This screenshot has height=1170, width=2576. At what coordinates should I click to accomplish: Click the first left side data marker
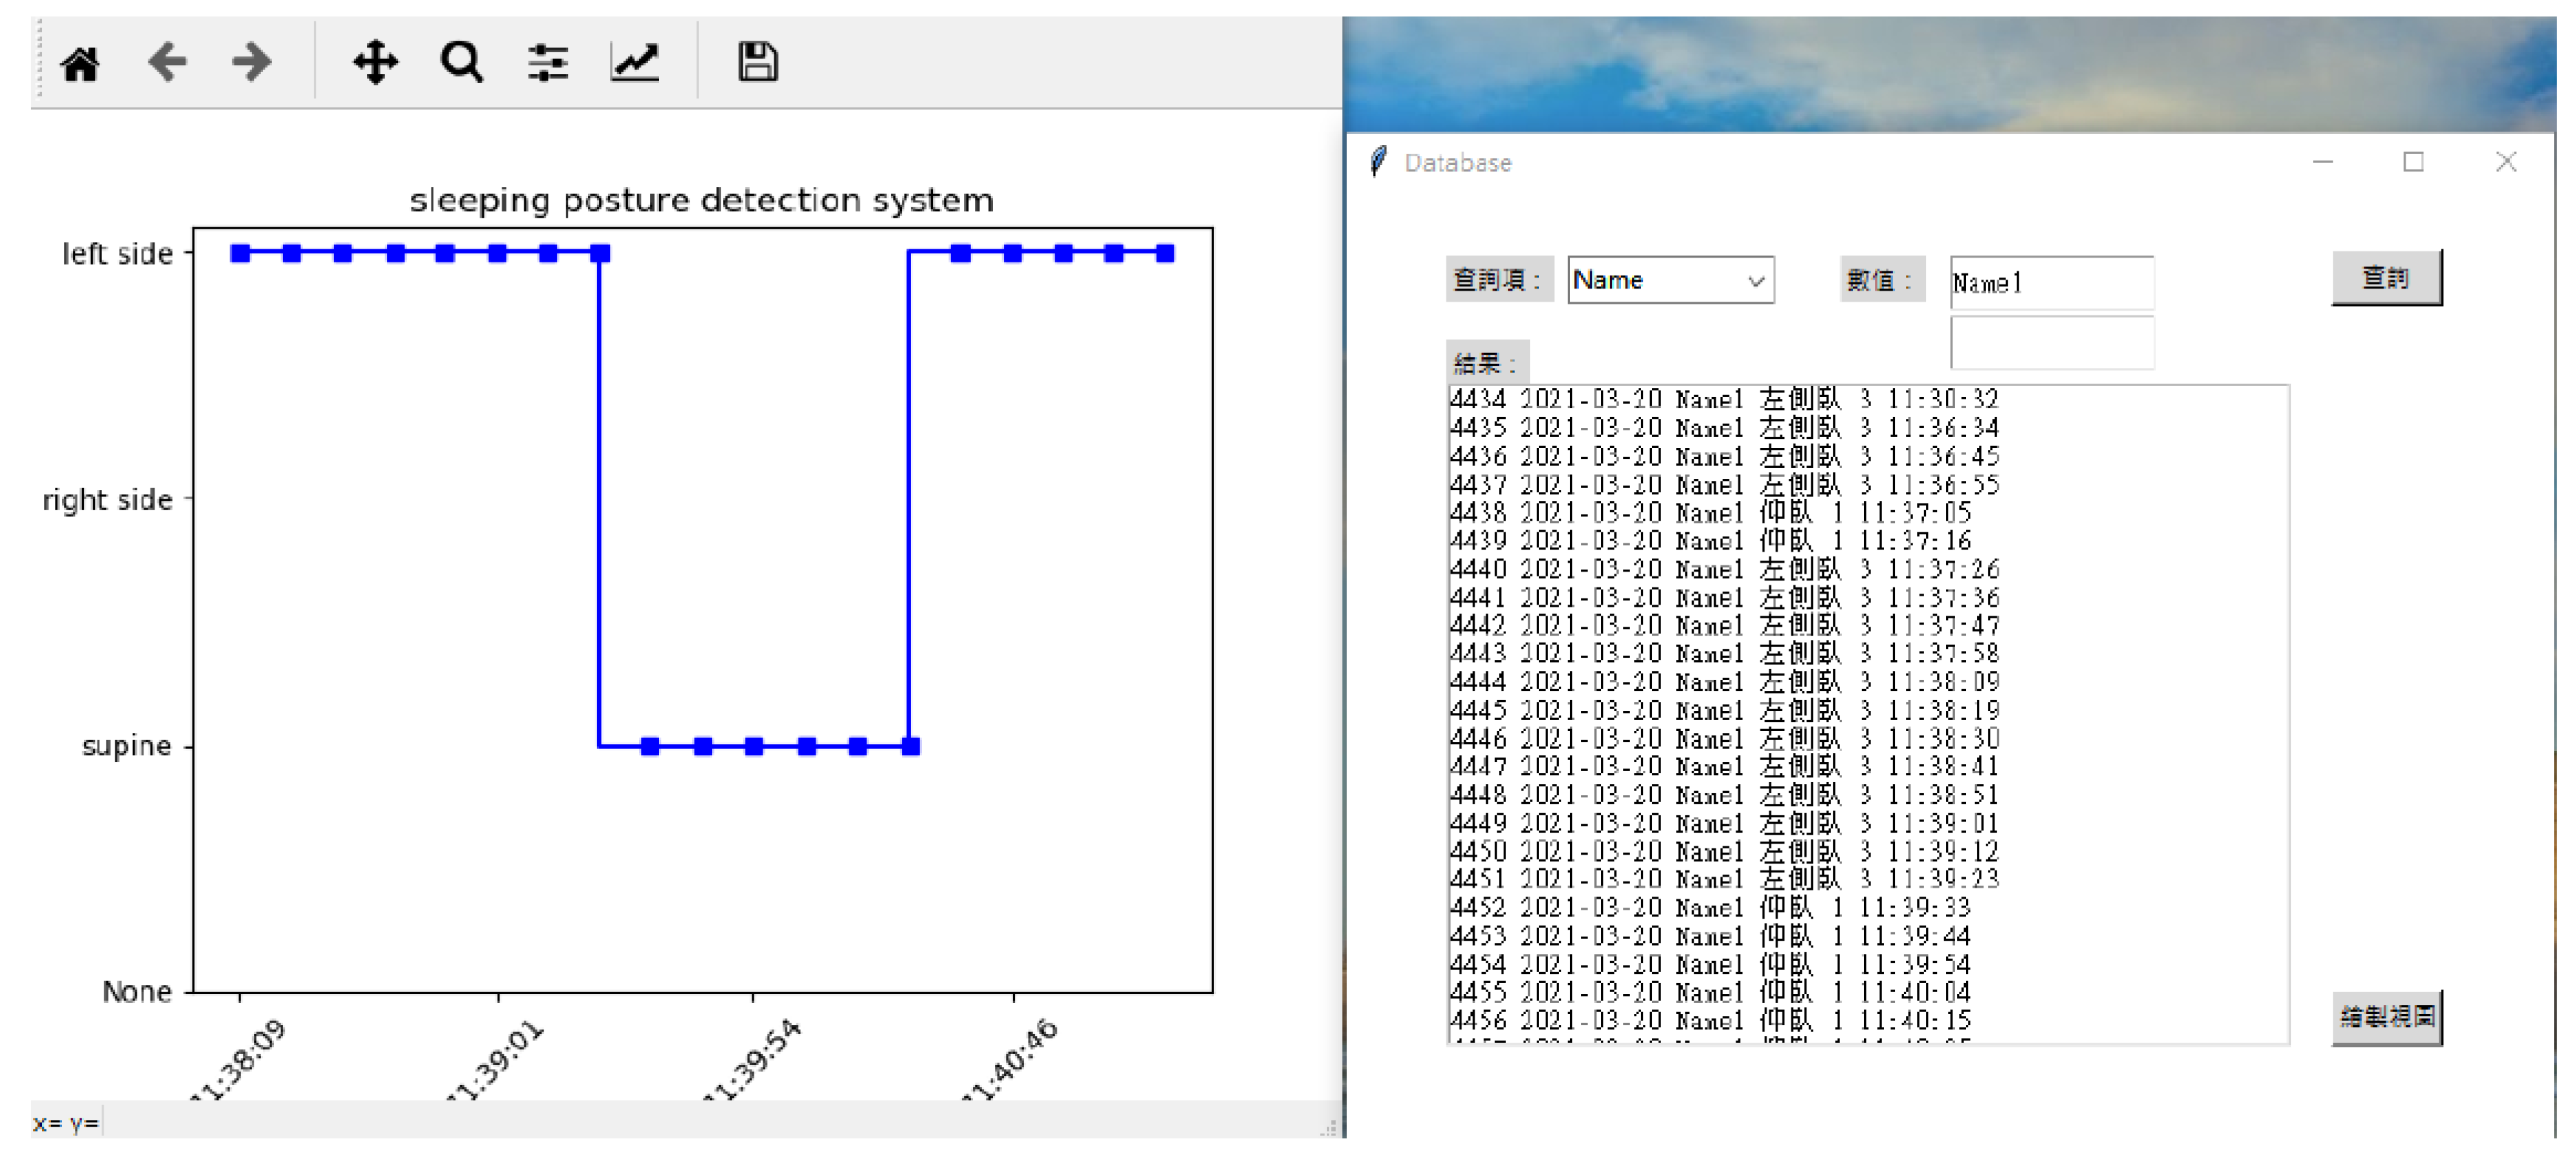click(x=240, y=253)
